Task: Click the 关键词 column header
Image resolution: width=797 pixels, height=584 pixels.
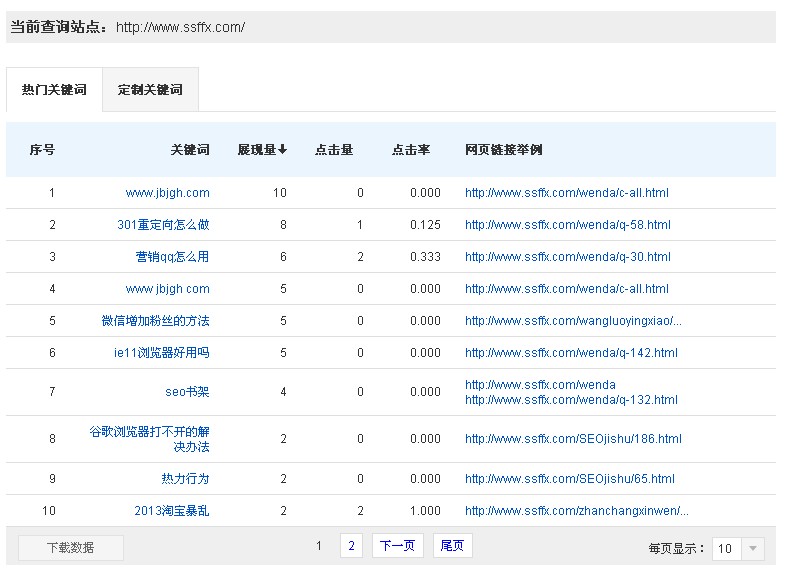Action: (190, 149)
